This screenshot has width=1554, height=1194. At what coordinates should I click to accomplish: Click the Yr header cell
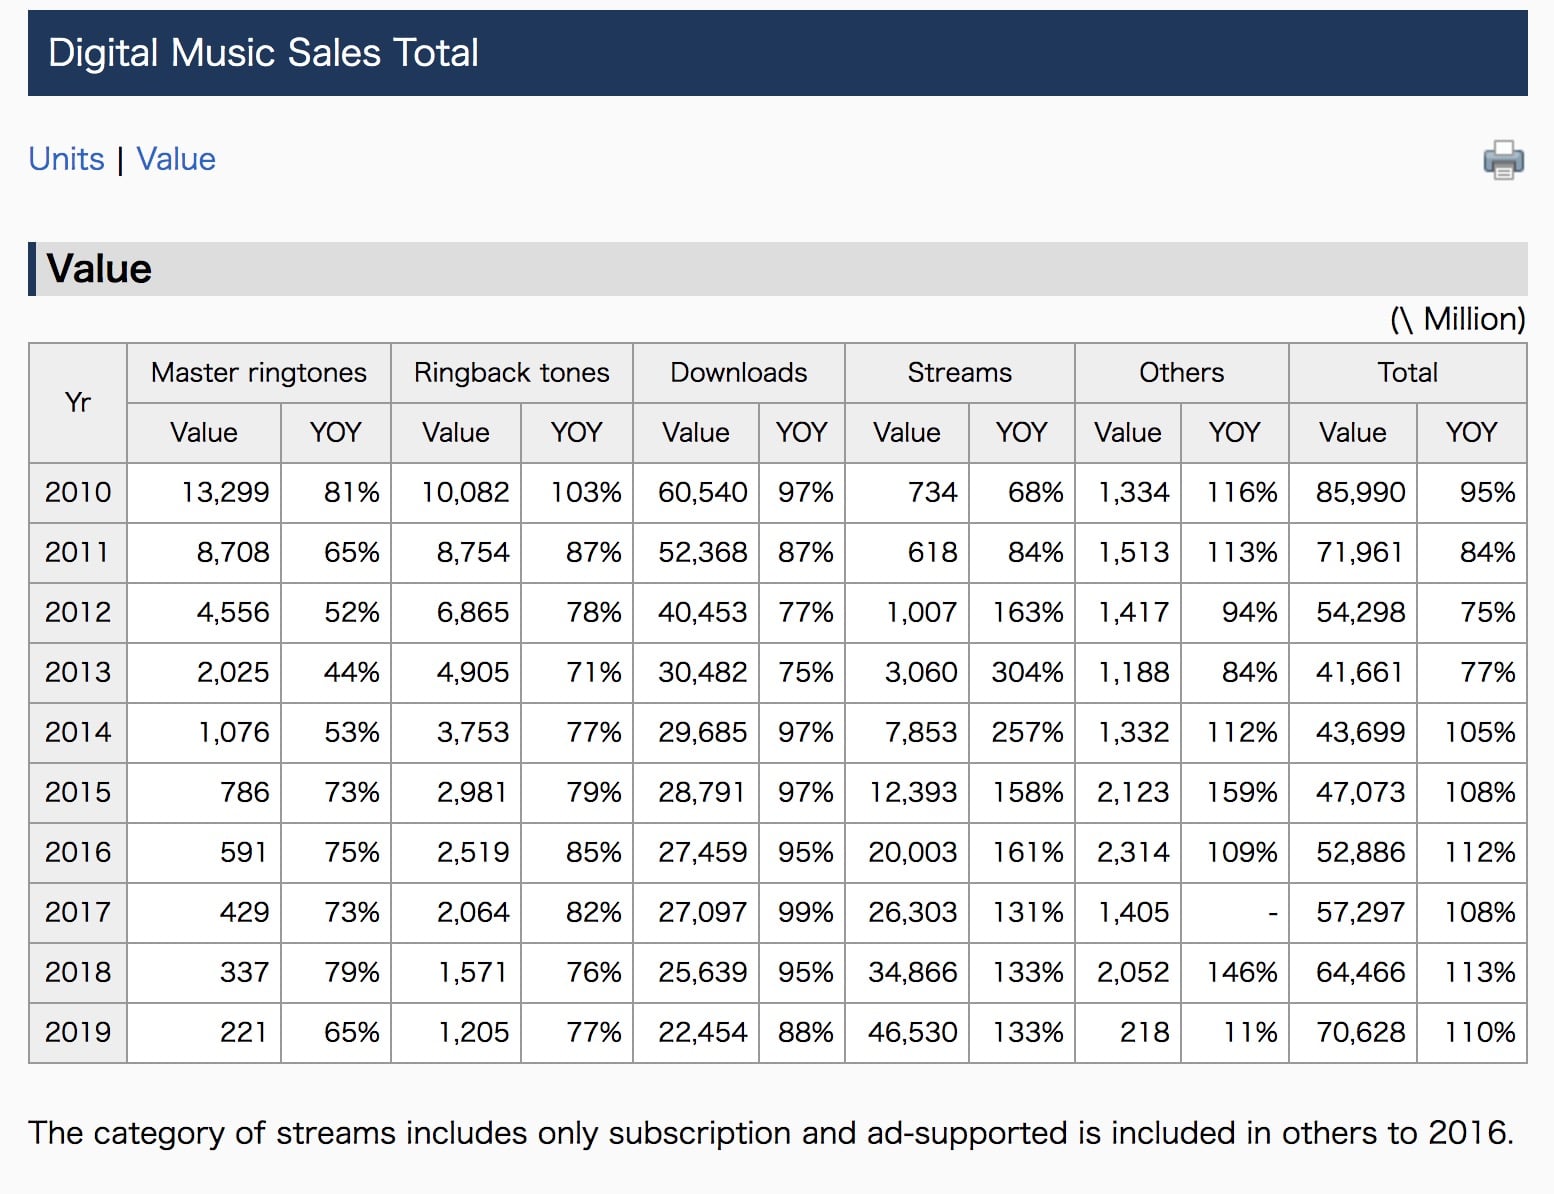(78, 403)
